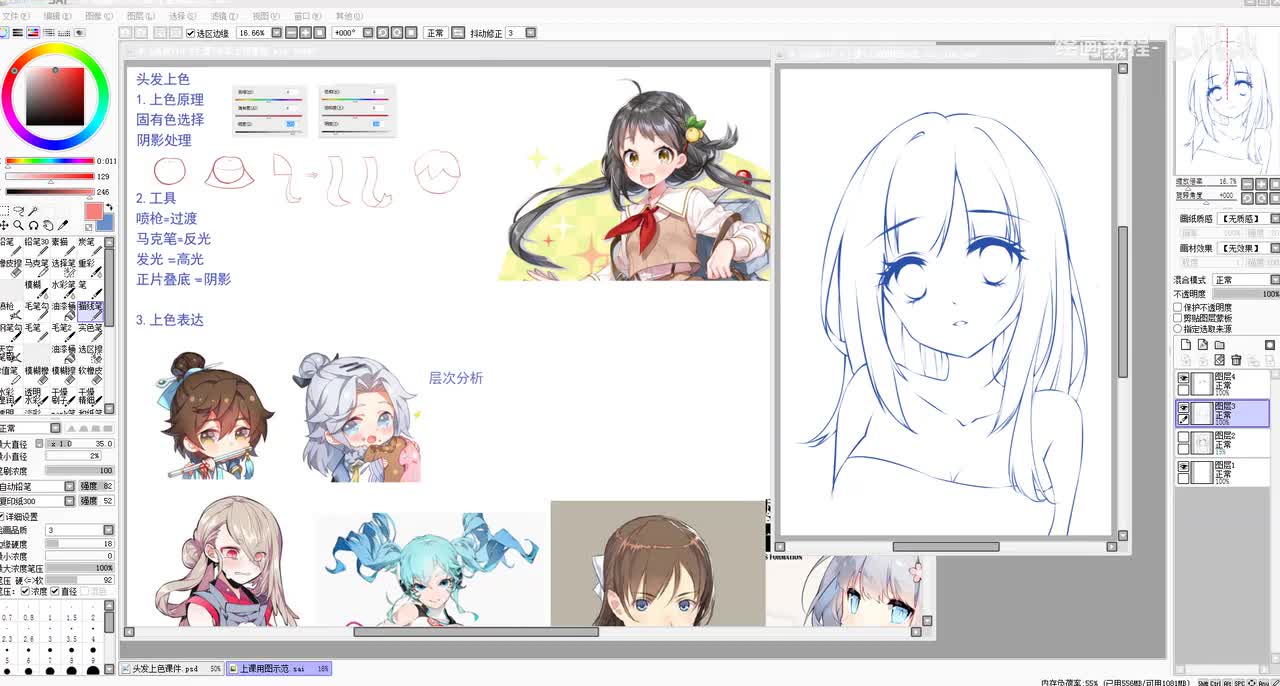Open the layer 混合模式 dropdown

[x=1275, y=280]
